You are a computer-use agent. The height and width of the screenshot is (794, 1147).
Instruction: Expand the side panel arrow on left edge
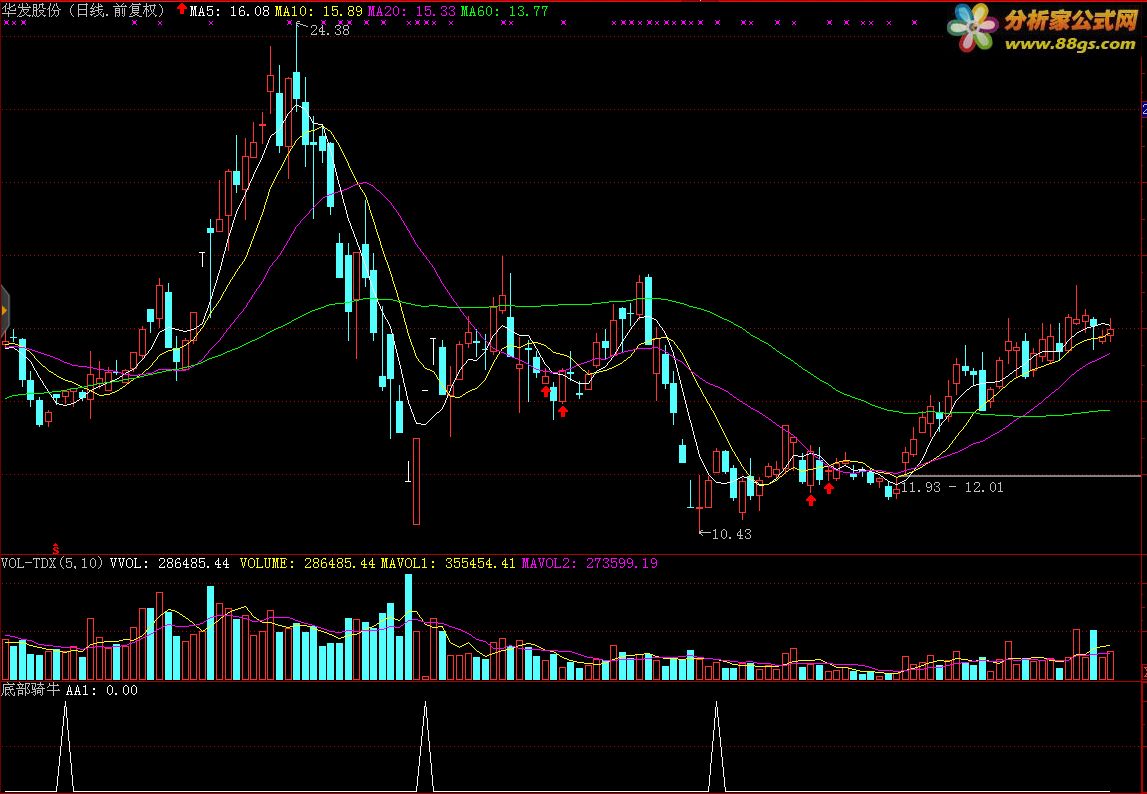(4, 311)
